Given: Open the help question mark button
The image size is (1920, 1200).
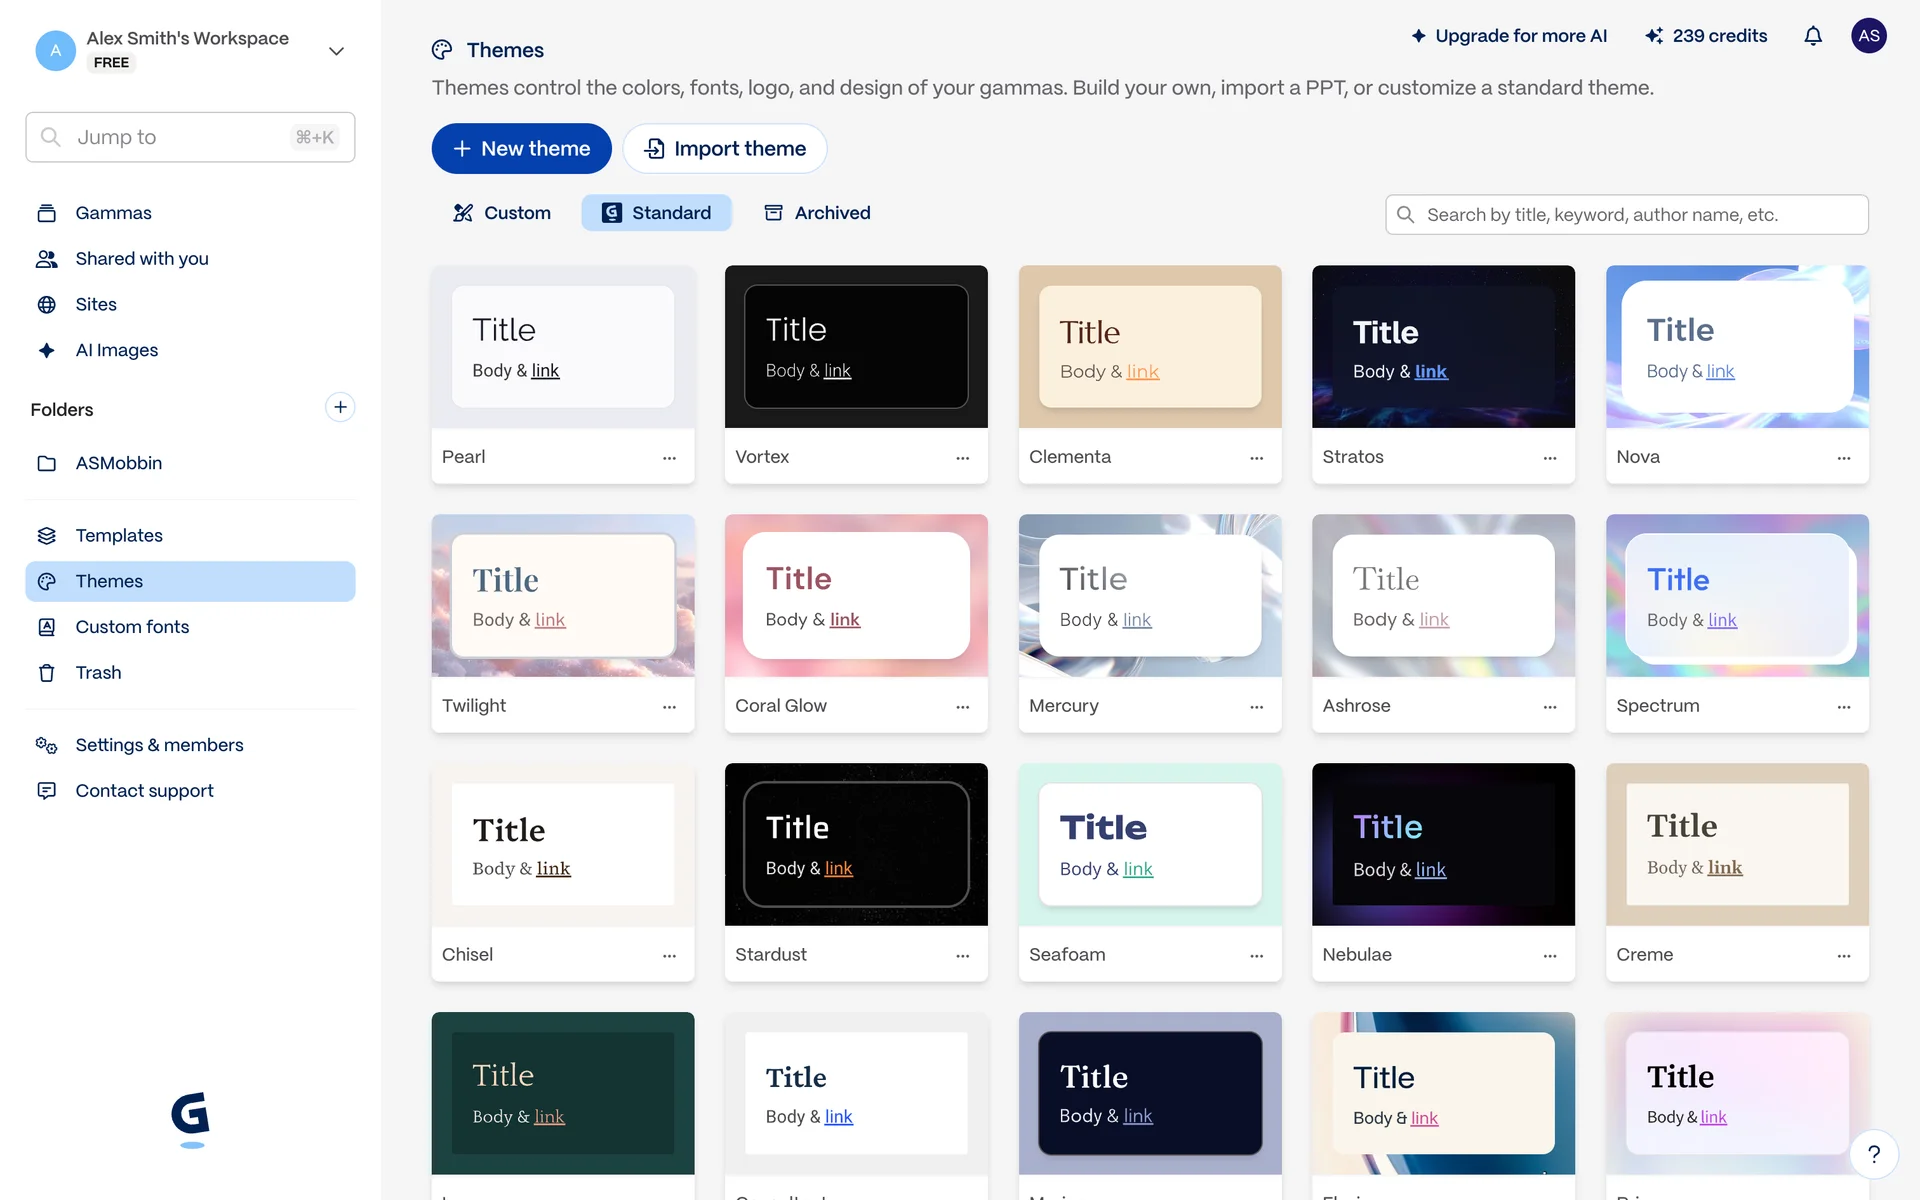Looking at the screenshot, I should (1873, 1154).
